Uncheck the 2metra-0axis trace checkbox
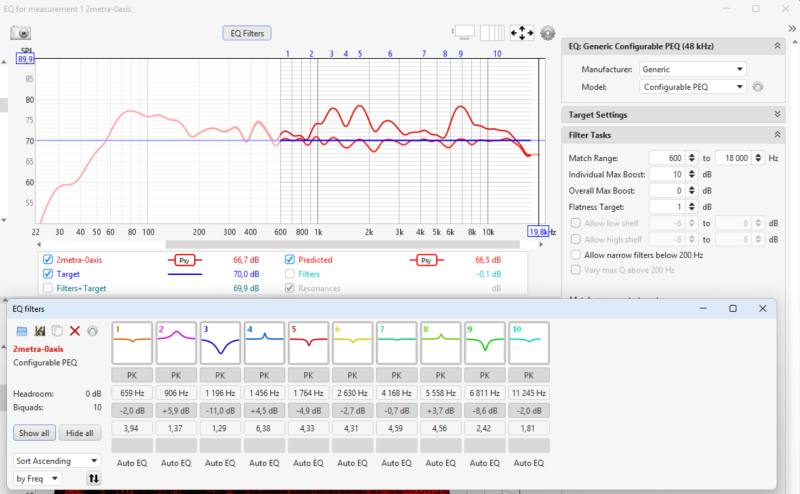 point(48,260)
